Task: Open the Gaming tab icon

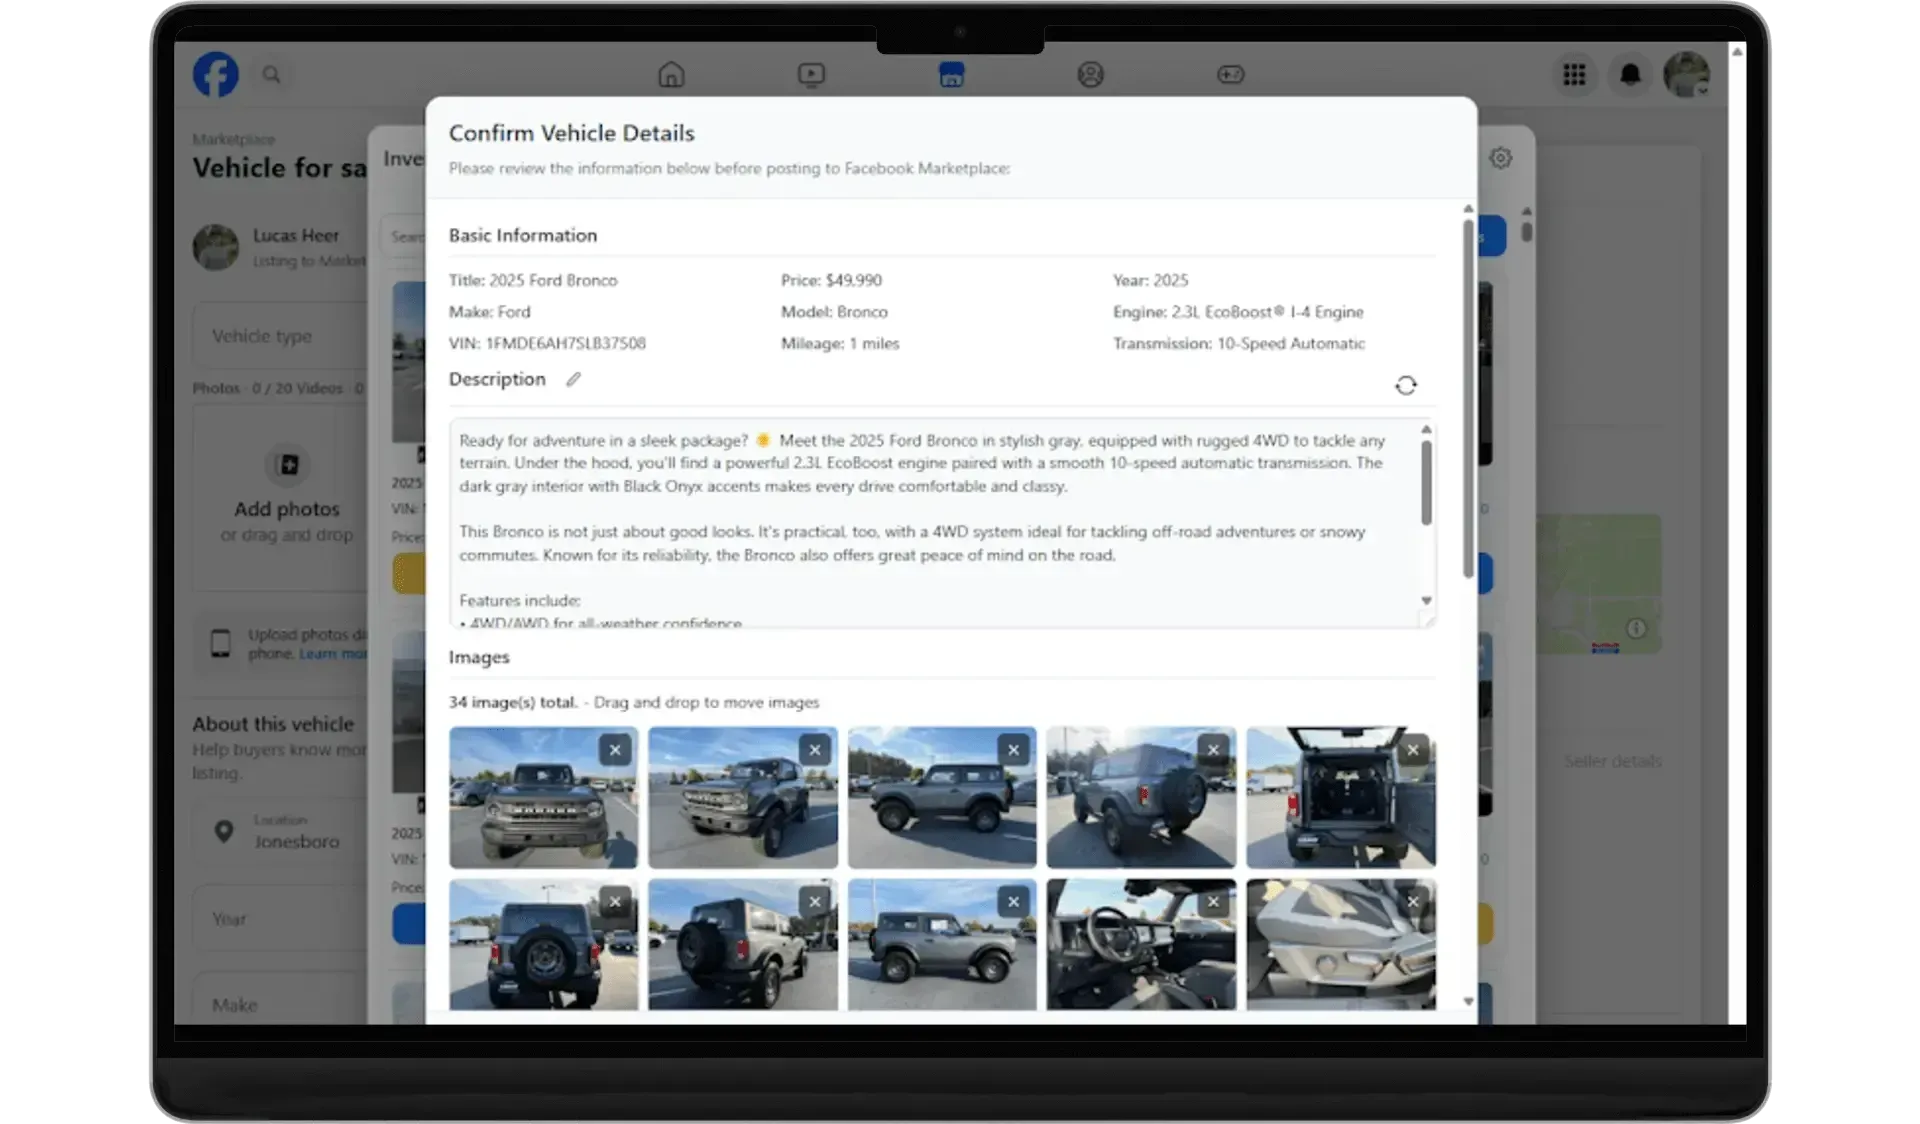Action: click(1230, 74)
